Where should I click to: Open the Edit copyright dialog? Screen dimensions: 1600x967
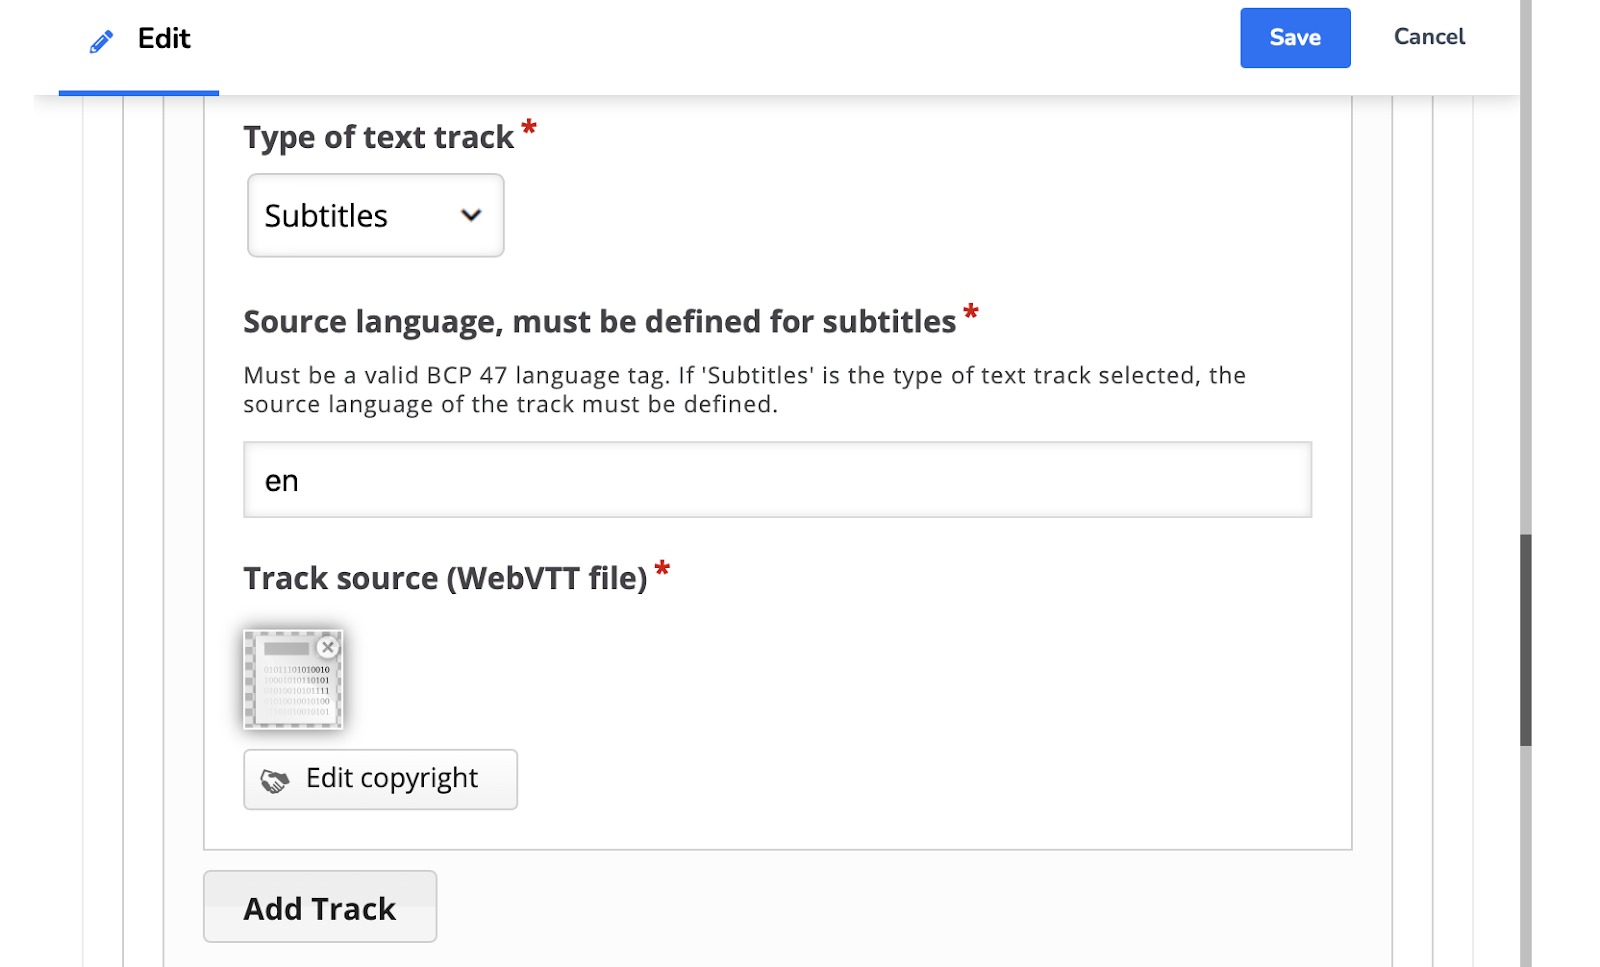point(381,779)
